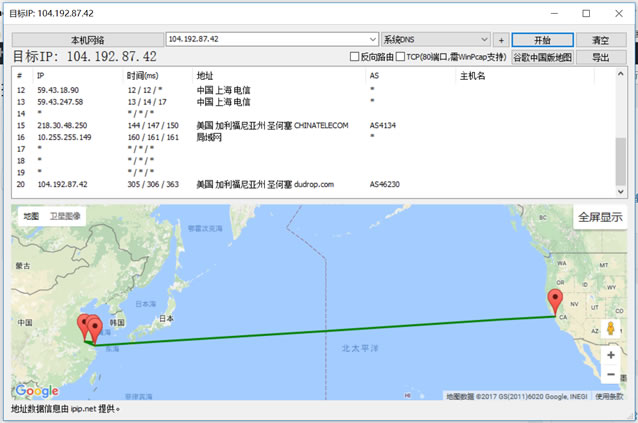Select hop 20 IP 104.192.87.42
This screenshot has width=638, height=423.
click(x=62, y=184)
